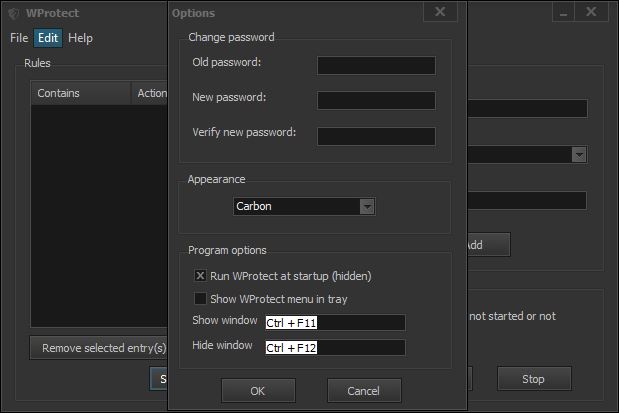The image size is (619, 413).
Task: Click the Show window hotkey field
Action: pyautogui.click(x=335, y=323)
